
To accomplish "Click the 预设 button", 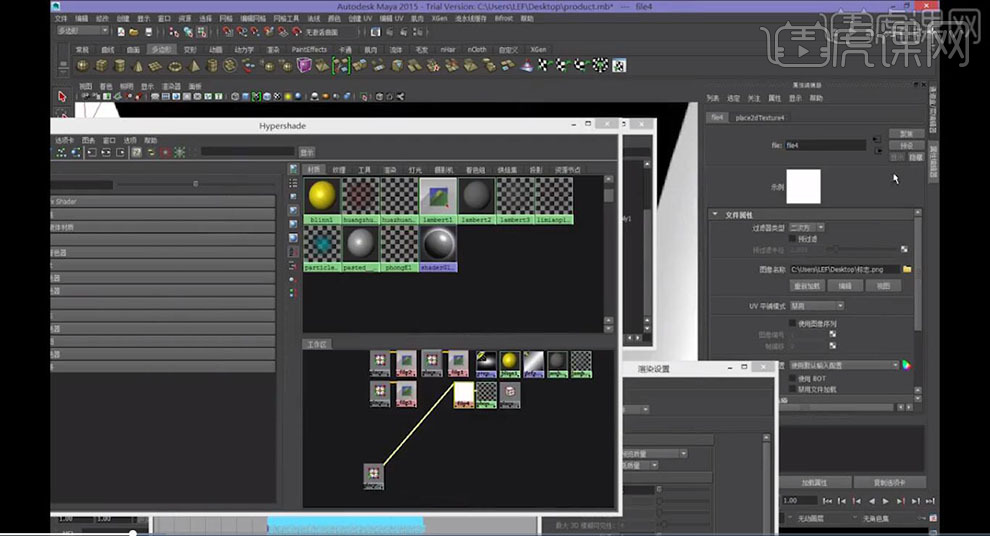I will point(907,145).
